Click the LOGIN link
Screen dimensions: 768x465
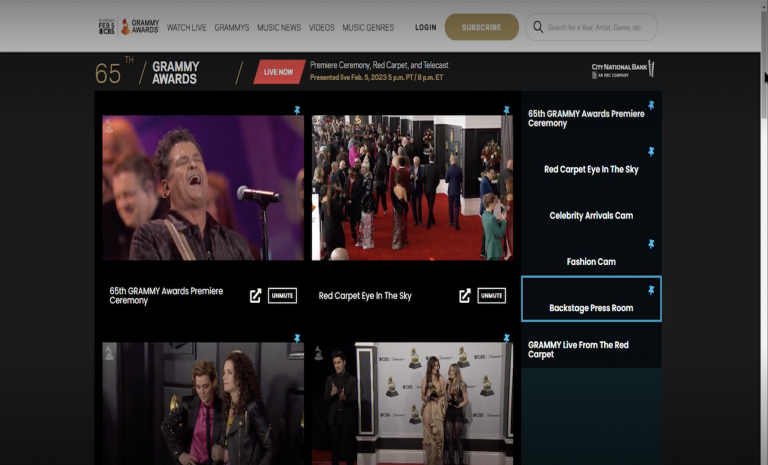coord(426,27)
